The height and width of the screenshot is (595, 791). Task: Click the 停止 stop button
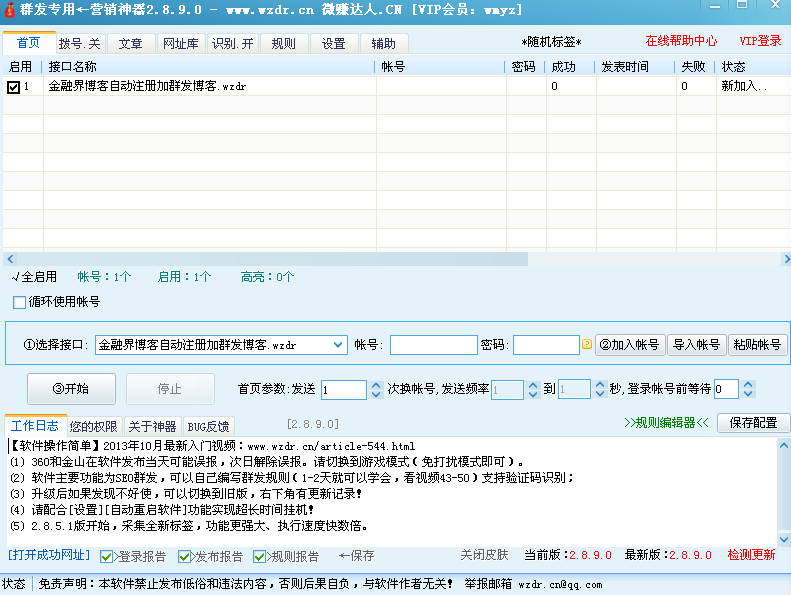pos(170,389)
